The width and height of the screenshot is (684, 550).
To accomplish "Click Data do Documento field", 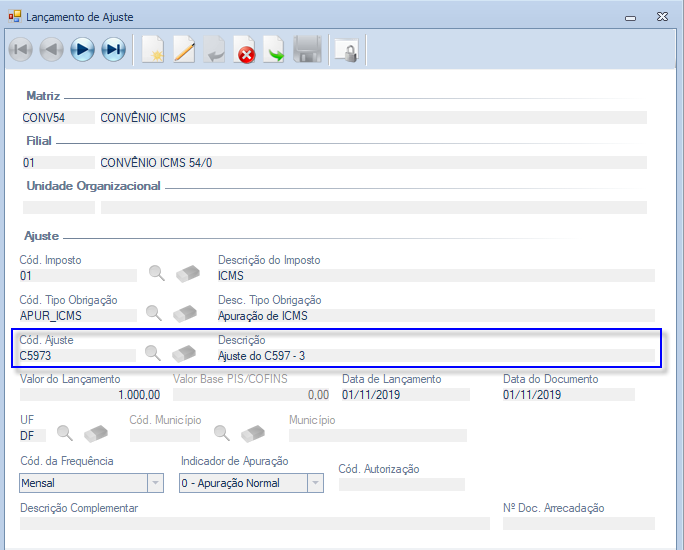I will pos(569,395).
